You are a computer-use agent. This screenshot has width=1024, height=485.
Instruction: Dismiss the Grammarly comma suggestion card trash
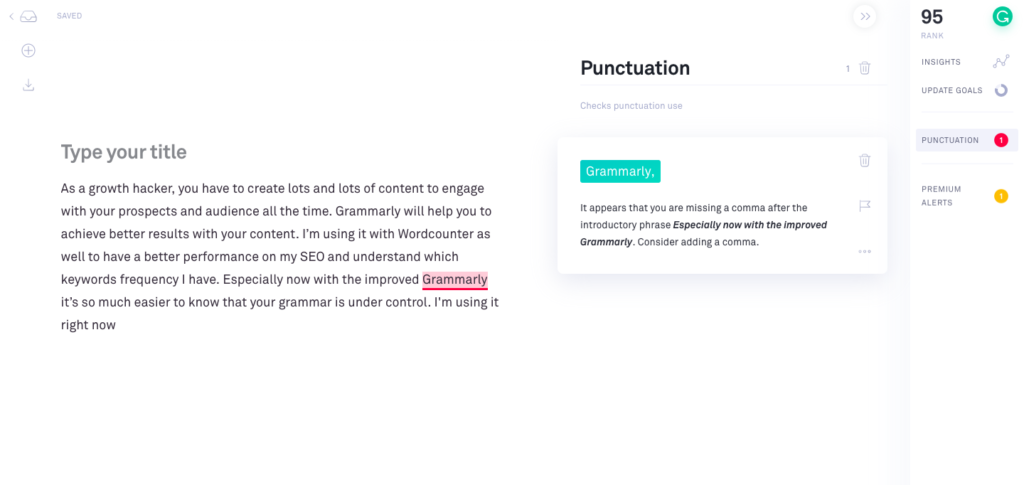(865, 160)
